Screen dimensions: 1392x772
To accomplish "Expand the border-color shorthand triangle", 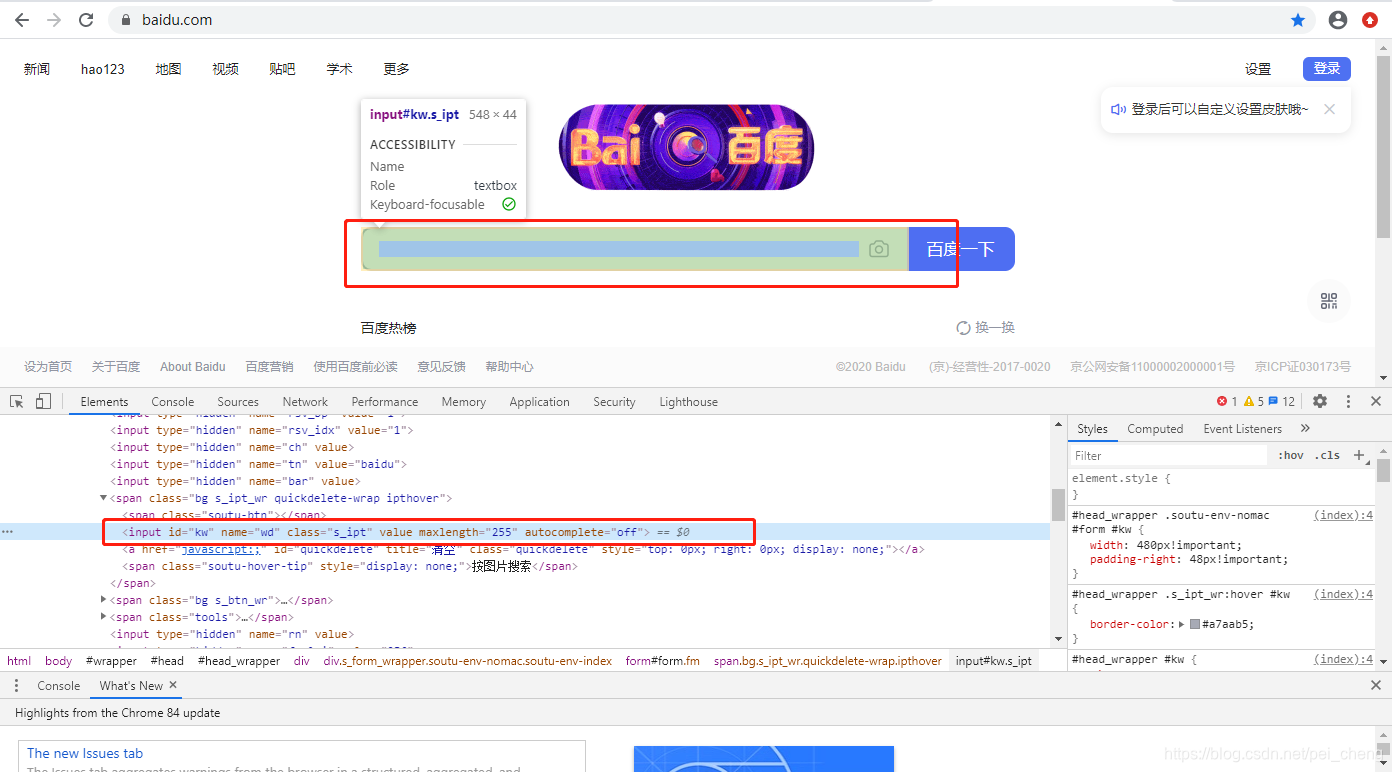I will tap(1183, 624).
